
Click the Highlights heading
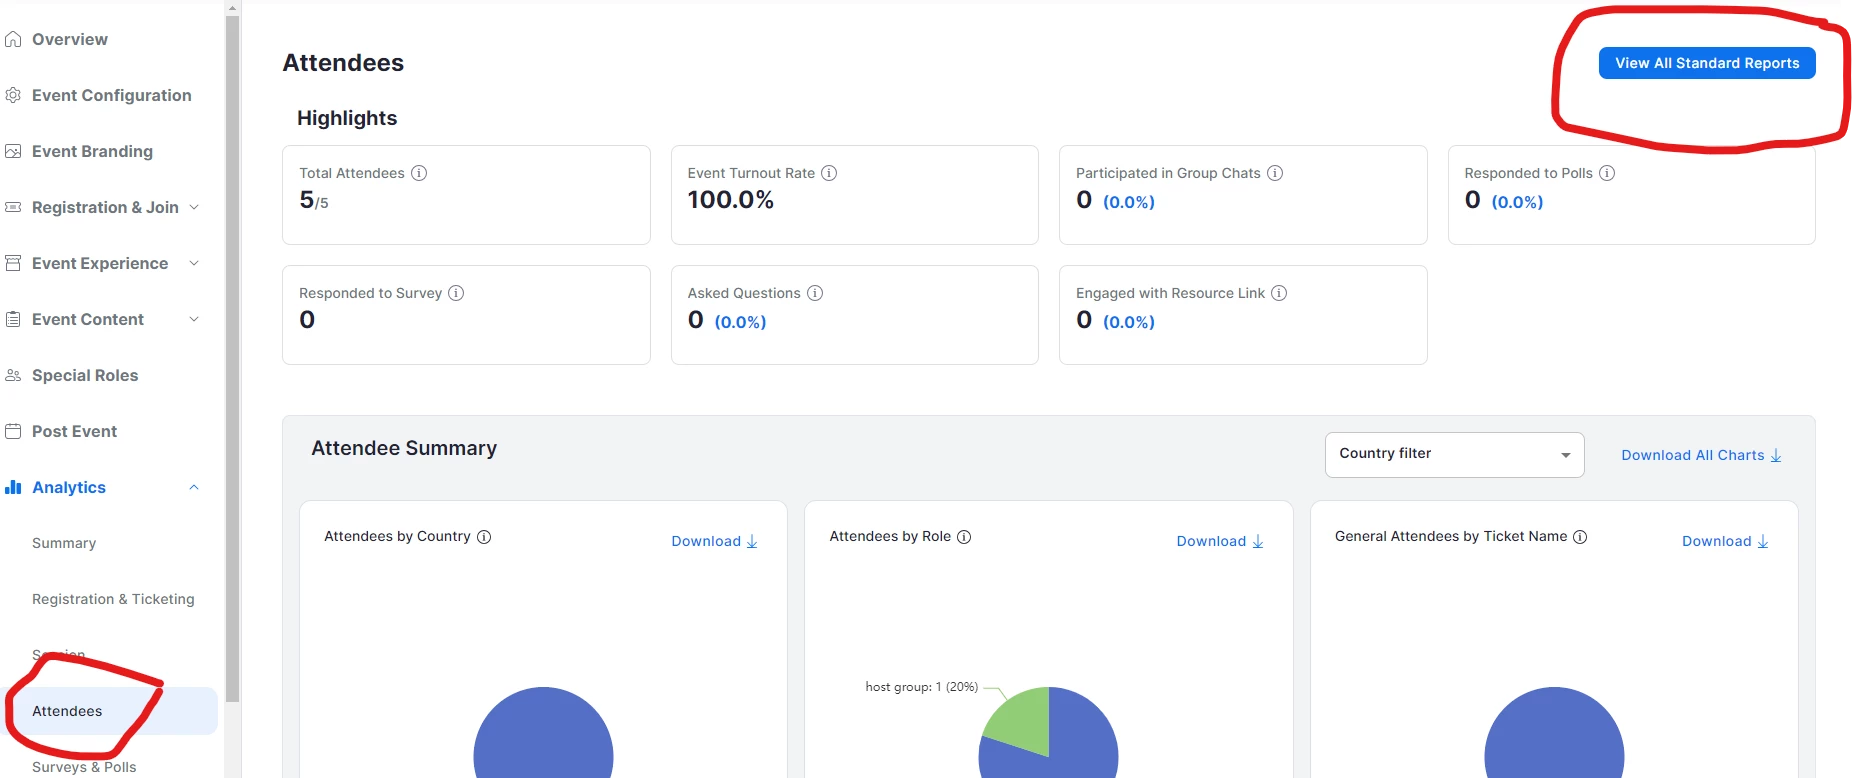(x=347, y=118)
